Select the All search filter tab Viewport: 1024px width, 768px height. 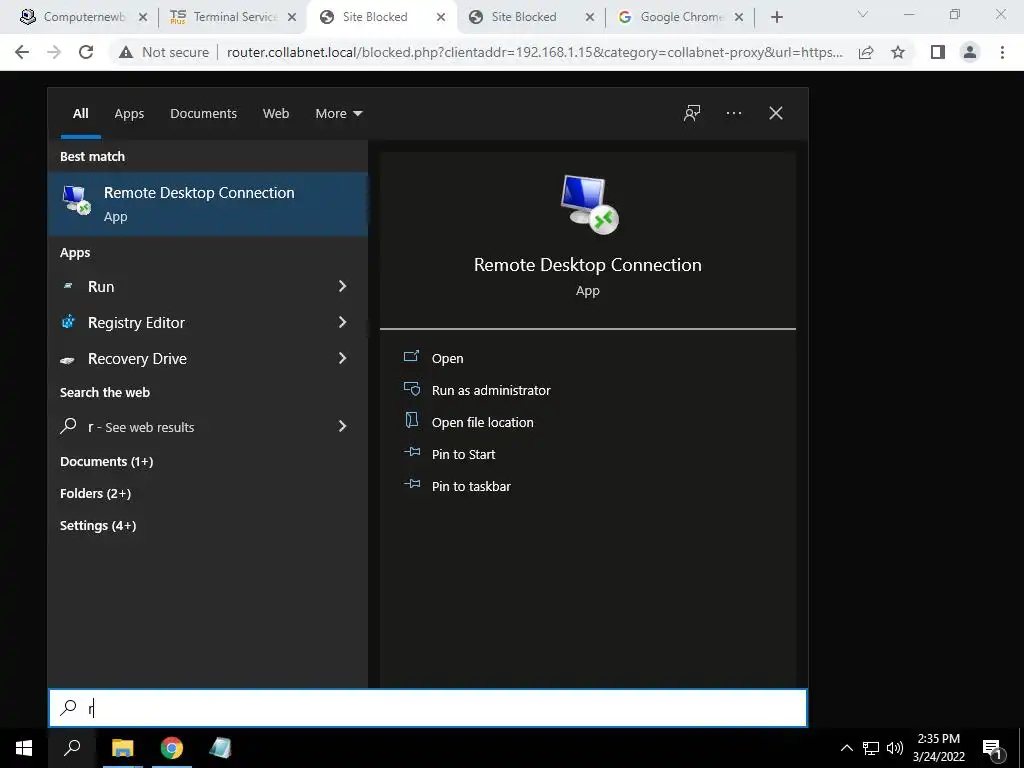80,114
